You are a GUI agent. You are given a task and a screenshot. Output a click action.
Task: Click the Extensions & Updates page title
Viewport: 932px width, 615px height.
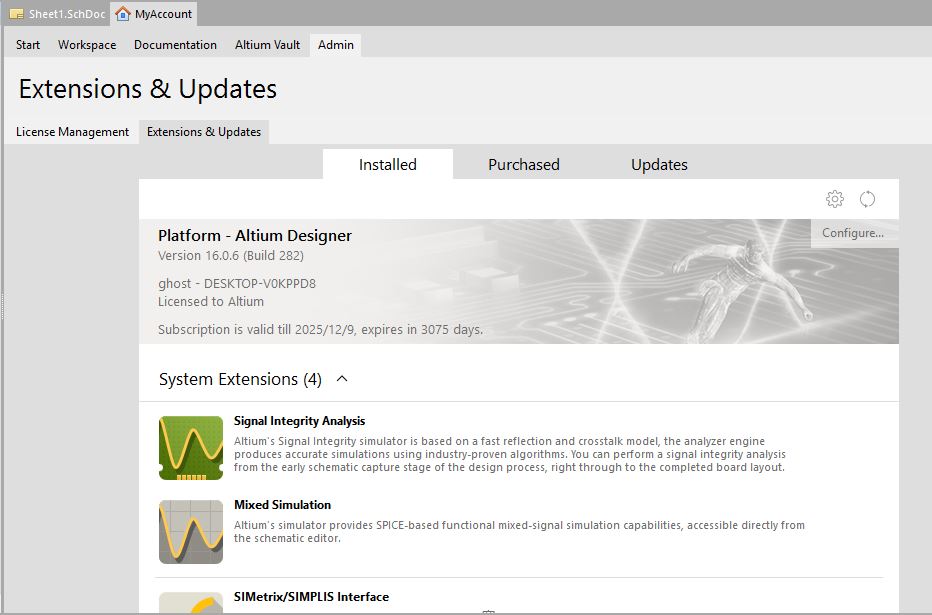pos(148,89)
